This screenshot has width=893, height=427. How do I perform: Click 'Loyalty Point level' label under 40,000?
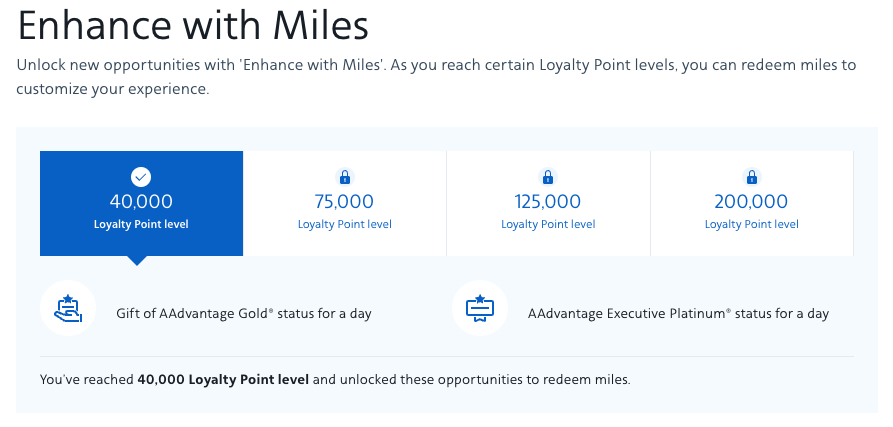tap(141, 225)
